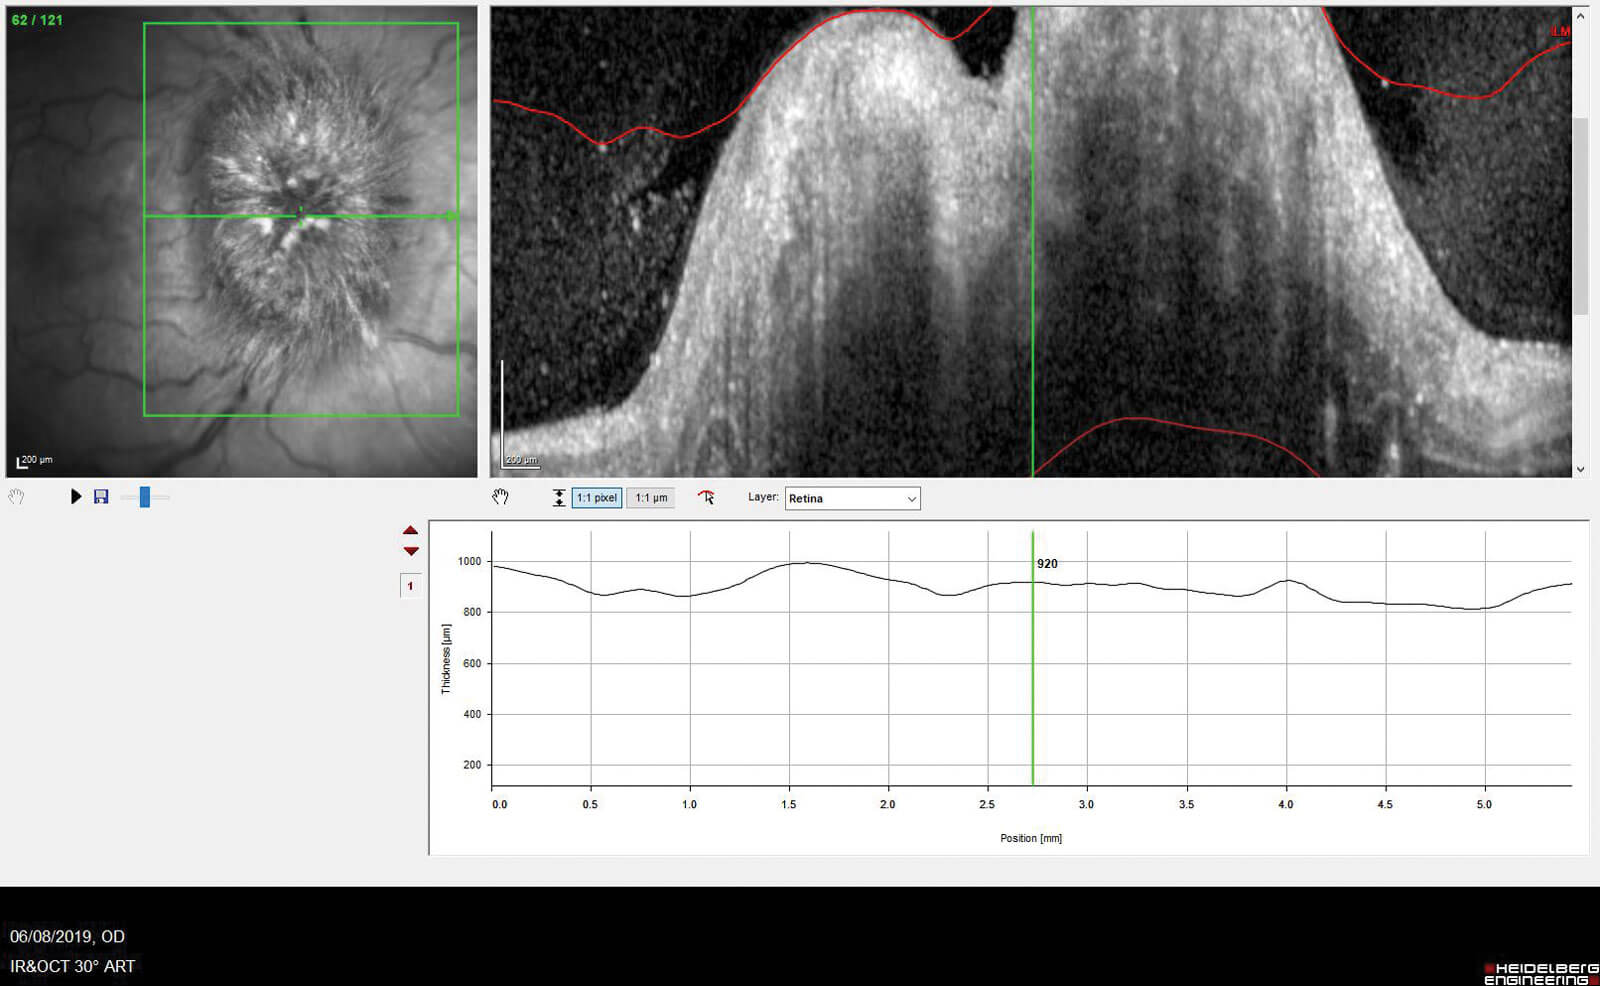Play the B-scan sequence
The image size is (1600, 986).
click(x=76, y=497)
